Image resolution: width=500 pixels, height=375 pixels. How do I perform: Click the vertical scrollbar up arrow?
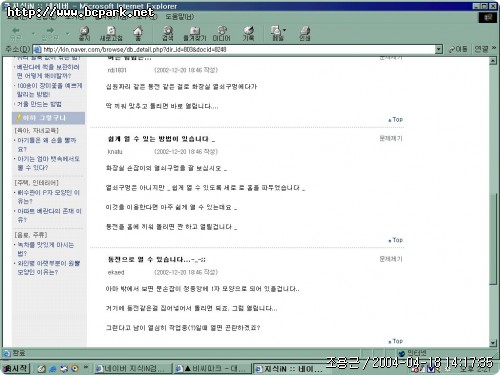[493, 61]
